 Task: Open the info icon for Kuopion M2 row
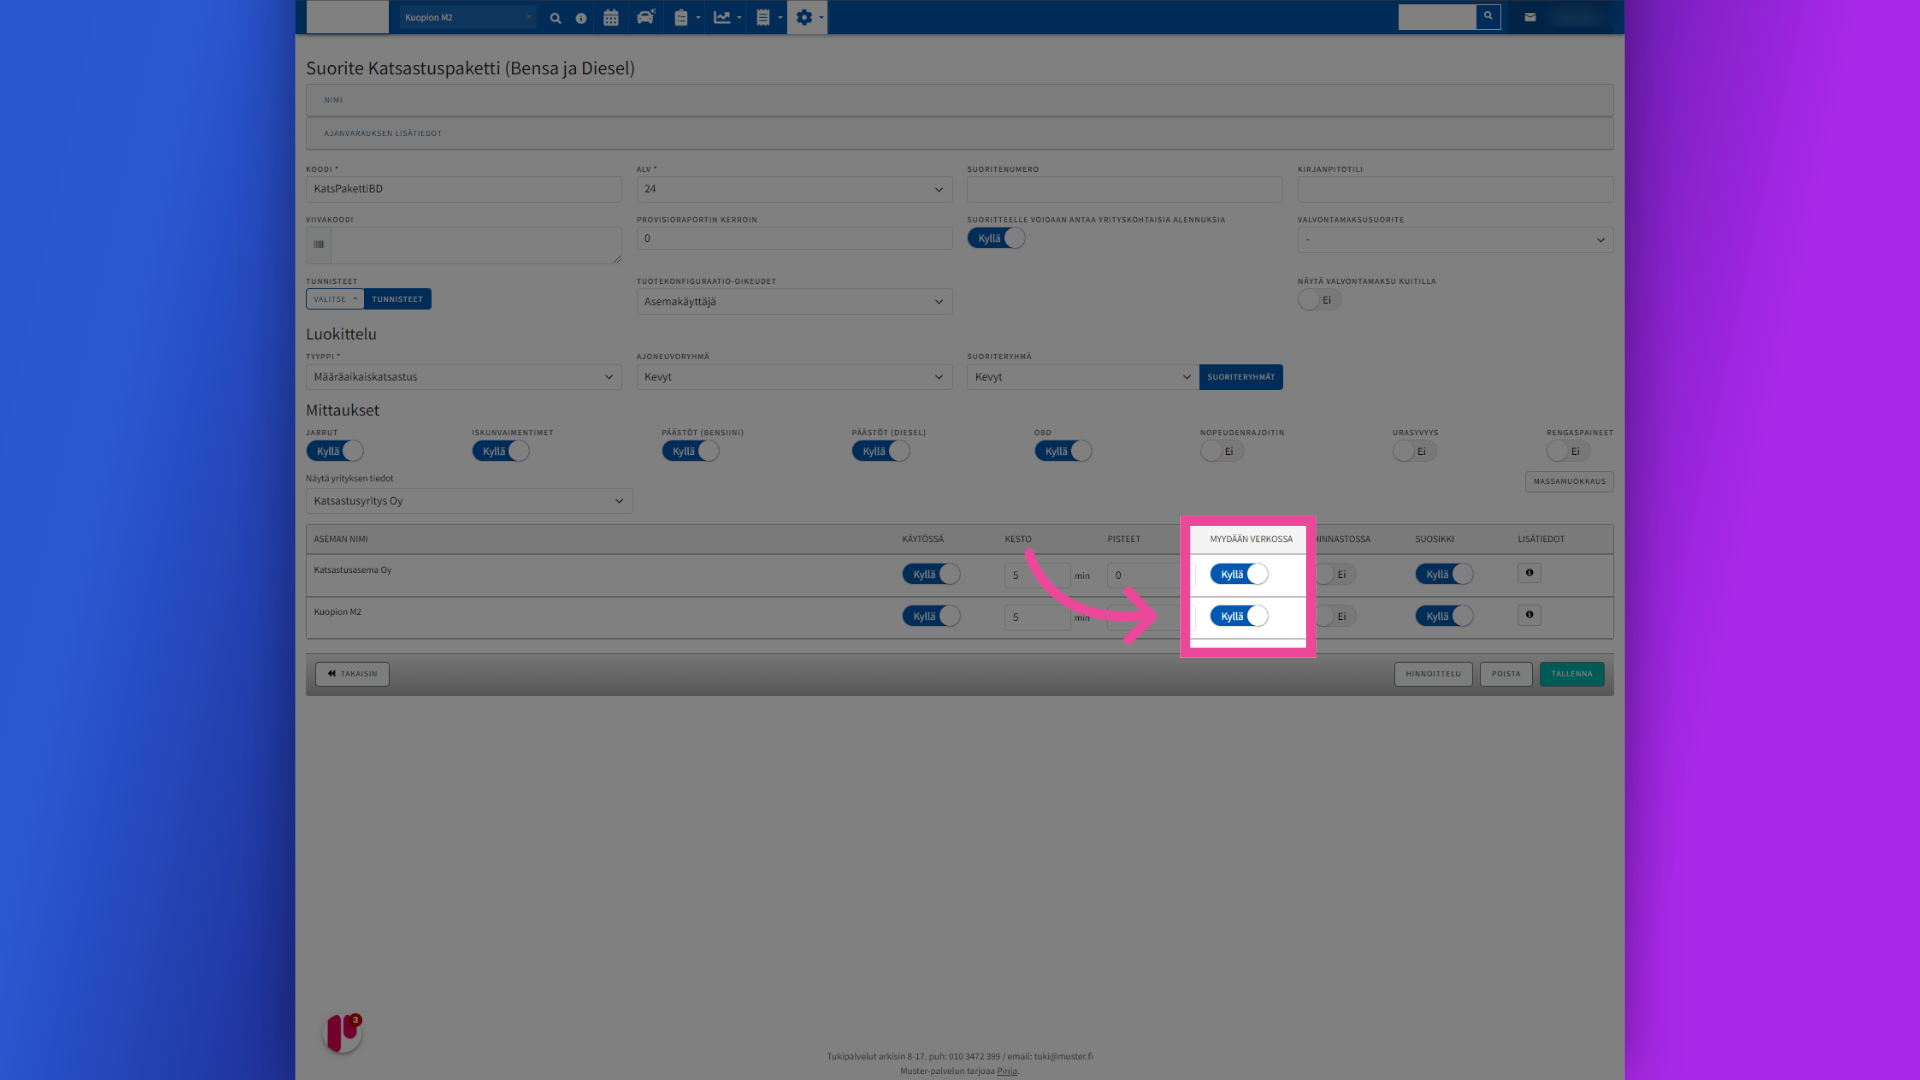tap(1529, 615)
